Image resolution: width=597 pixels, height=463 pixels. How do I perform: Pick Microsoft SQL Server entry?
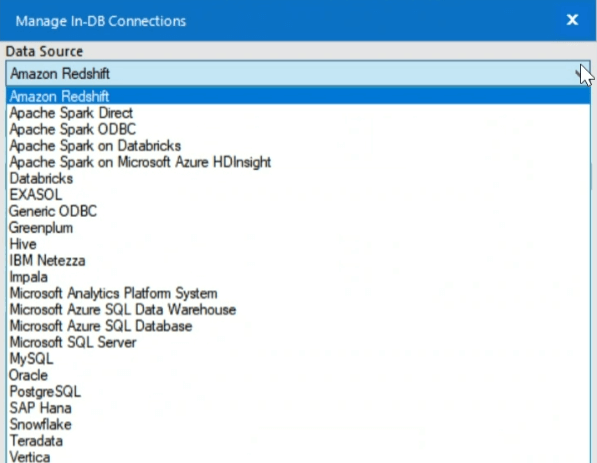[298, 342]
